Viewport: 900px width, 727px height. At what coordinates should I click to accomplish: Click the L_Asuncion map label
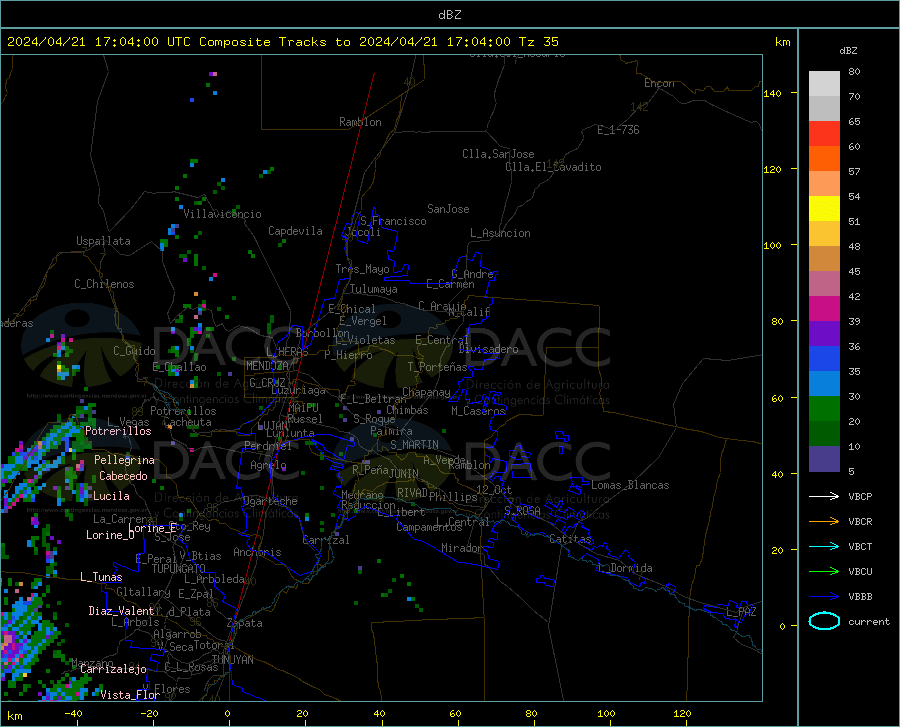click(x=501, y=233)
